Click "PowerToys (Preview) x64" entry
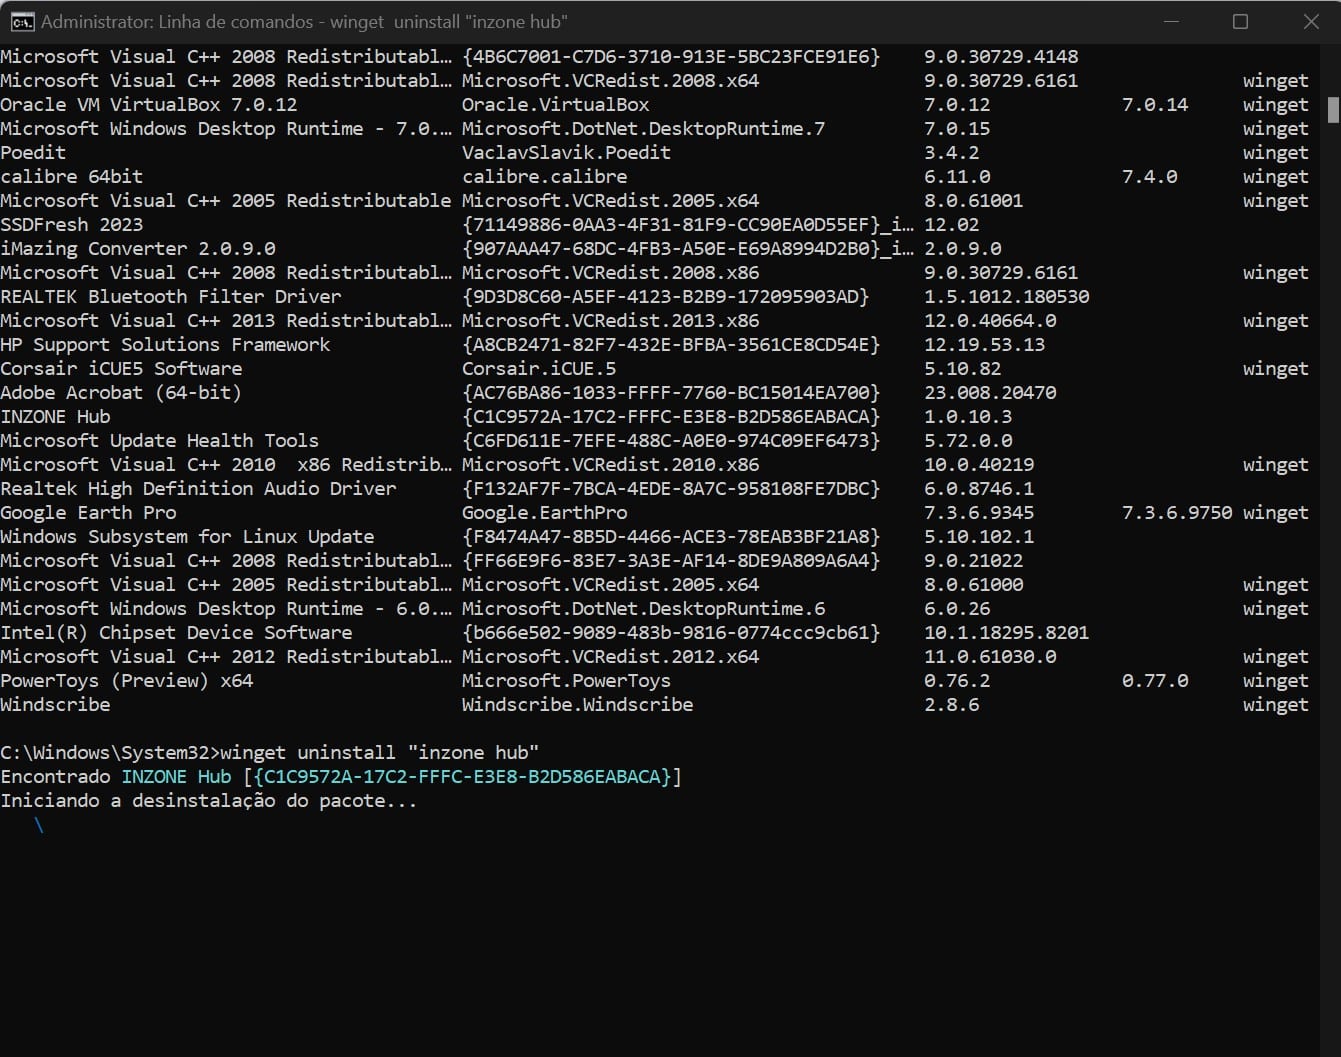The width and height of the screenshot is (1341, 1057). pyautogui.click(x=127, y=680)
